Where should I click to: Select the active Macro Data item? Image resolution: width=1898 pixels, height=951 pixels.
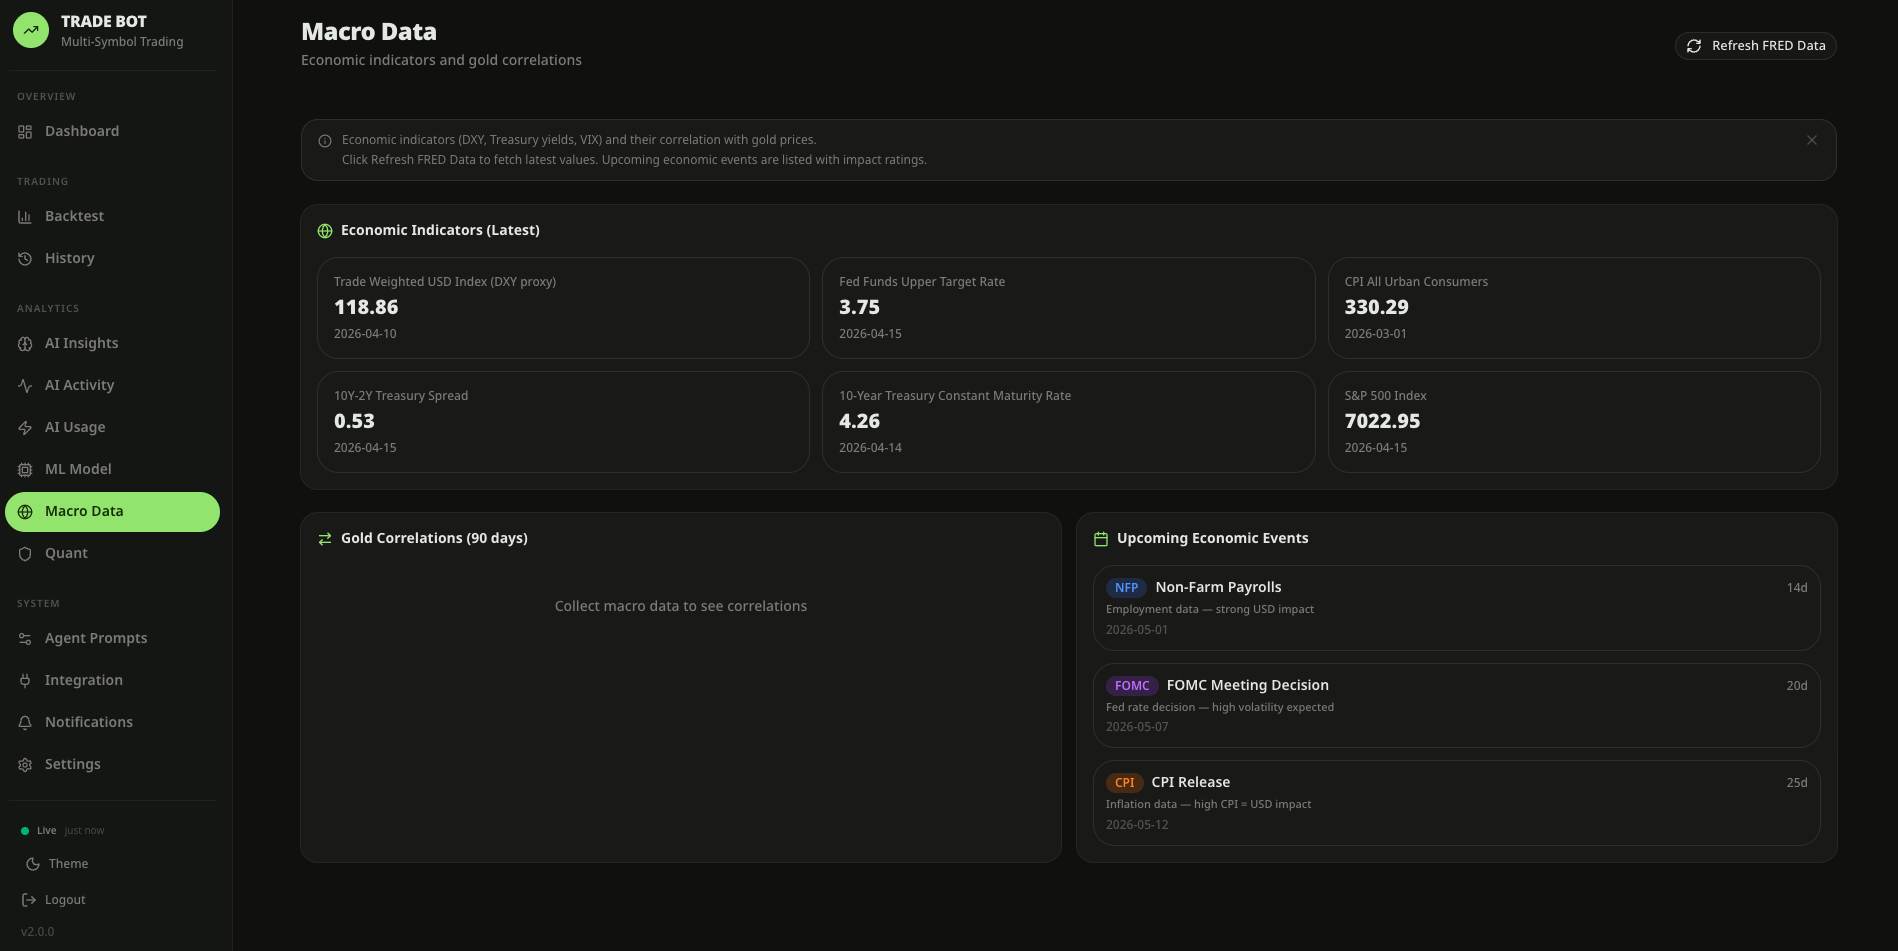click(112, 512)
